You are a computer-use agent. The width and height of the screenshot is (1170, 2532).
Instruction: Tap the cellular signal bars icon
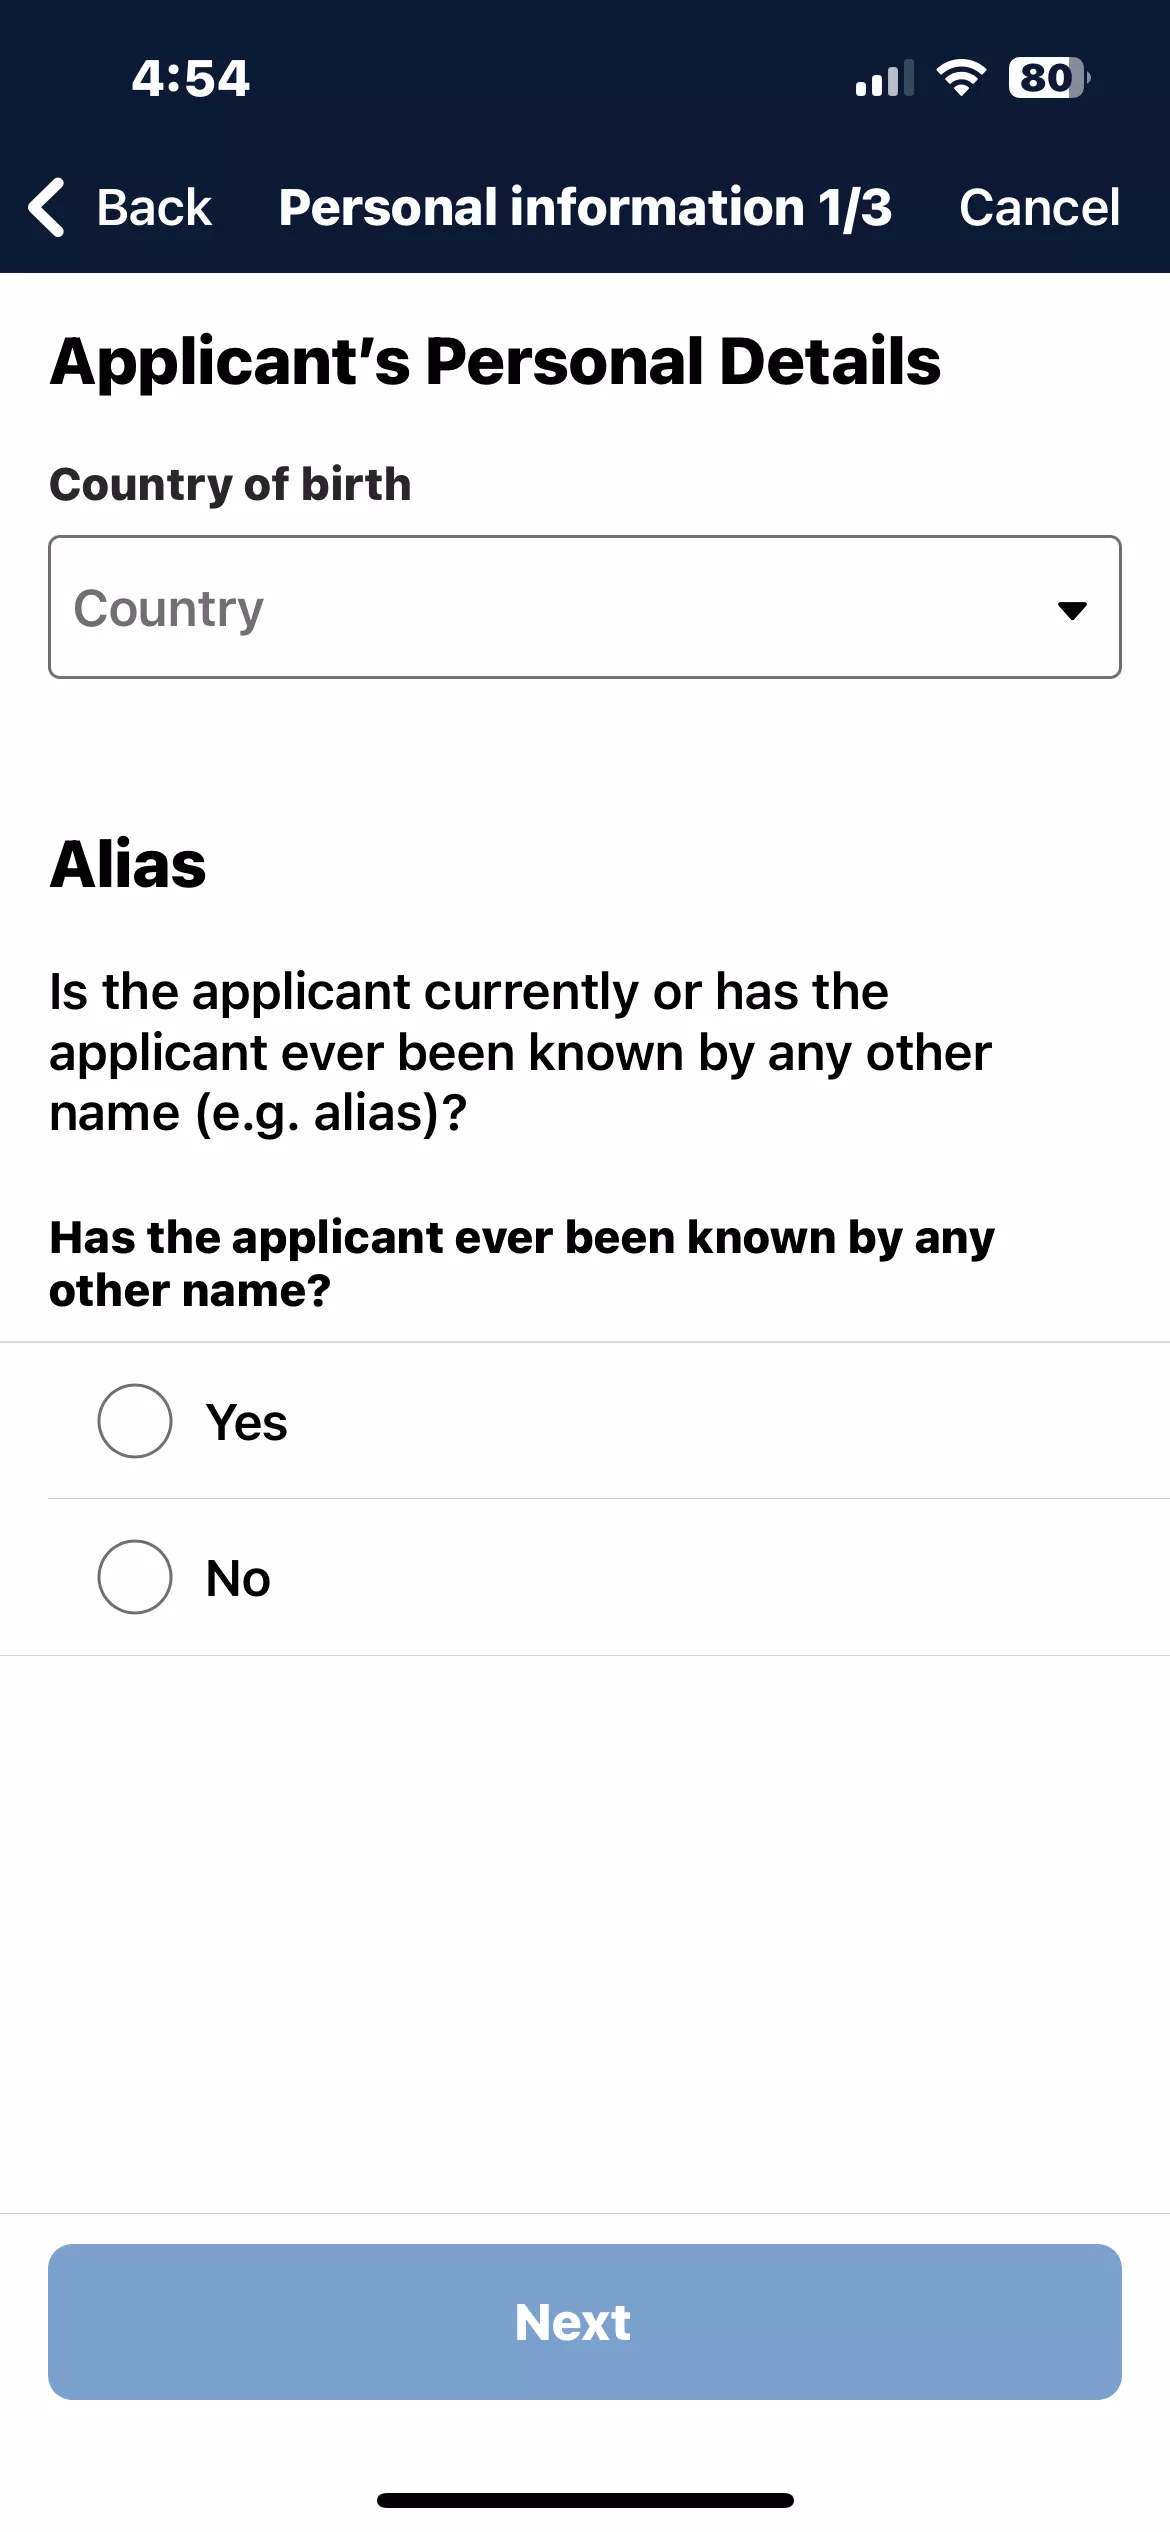tap(885, 78)
